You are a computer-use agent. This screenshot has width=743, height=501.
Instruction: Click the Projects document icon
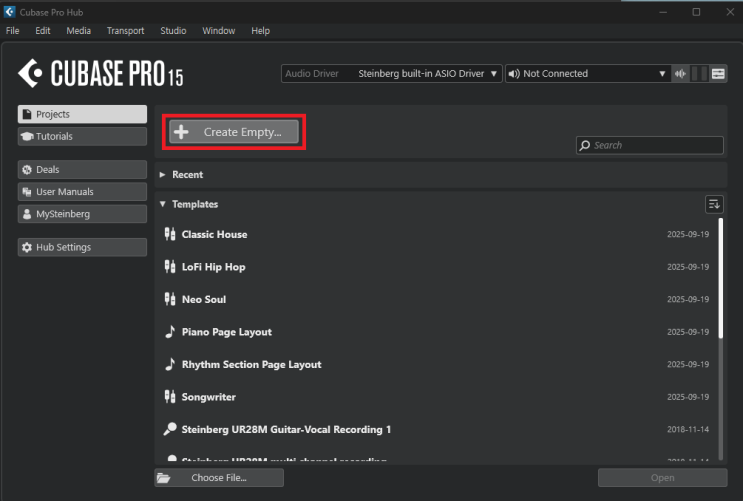coord(27,114)
